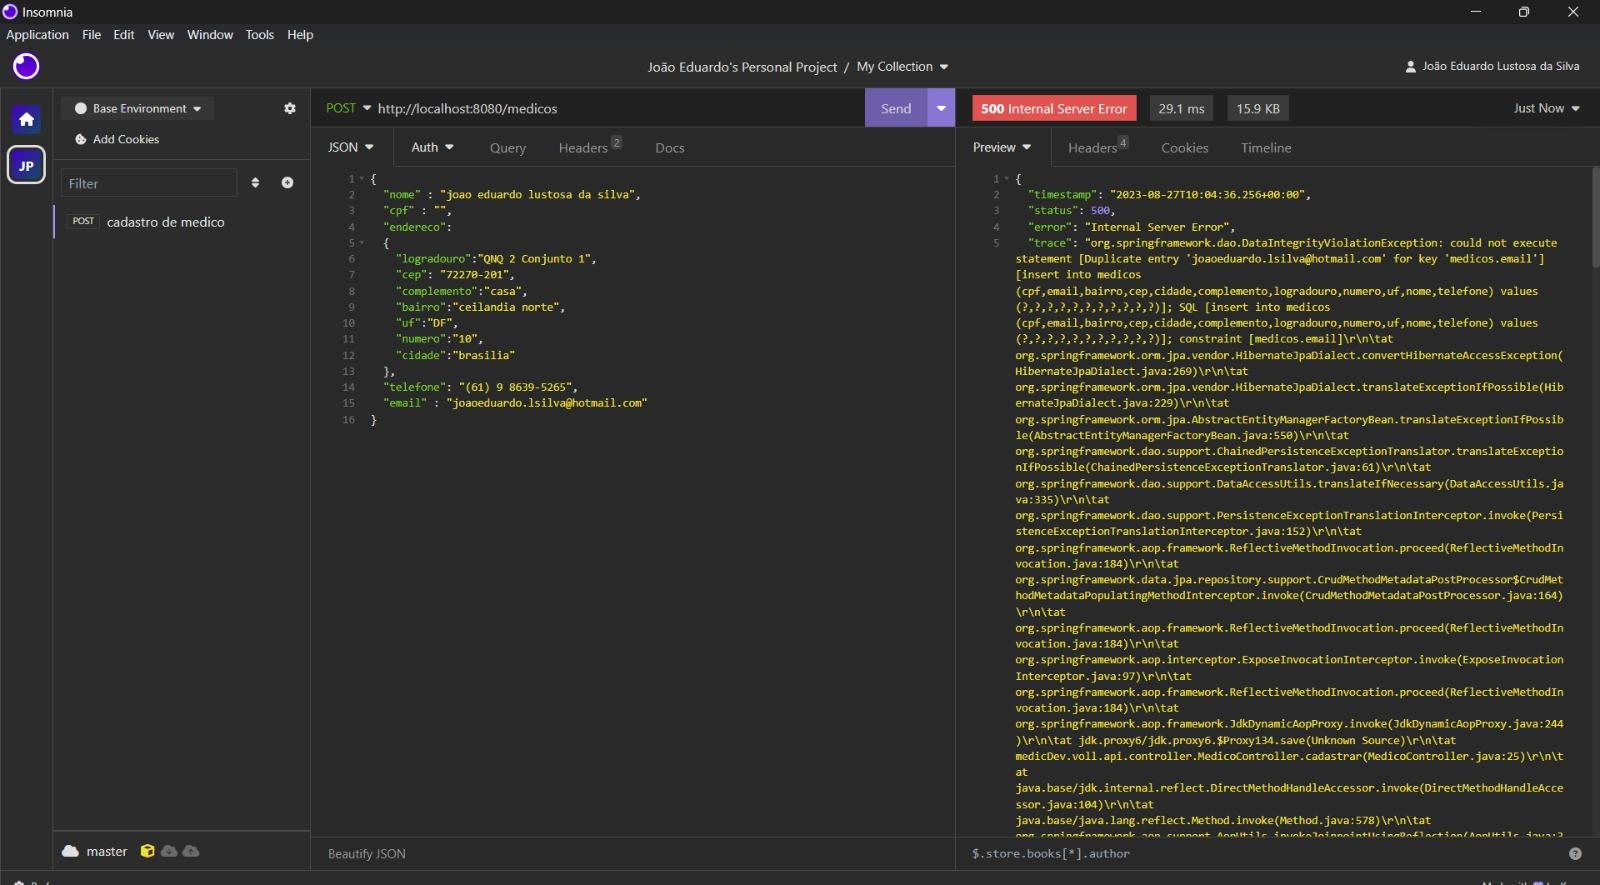Click the 15.9 KB response size tag
The width and height of the screenshot is (1600, 885).
(x=1258, y=108)
